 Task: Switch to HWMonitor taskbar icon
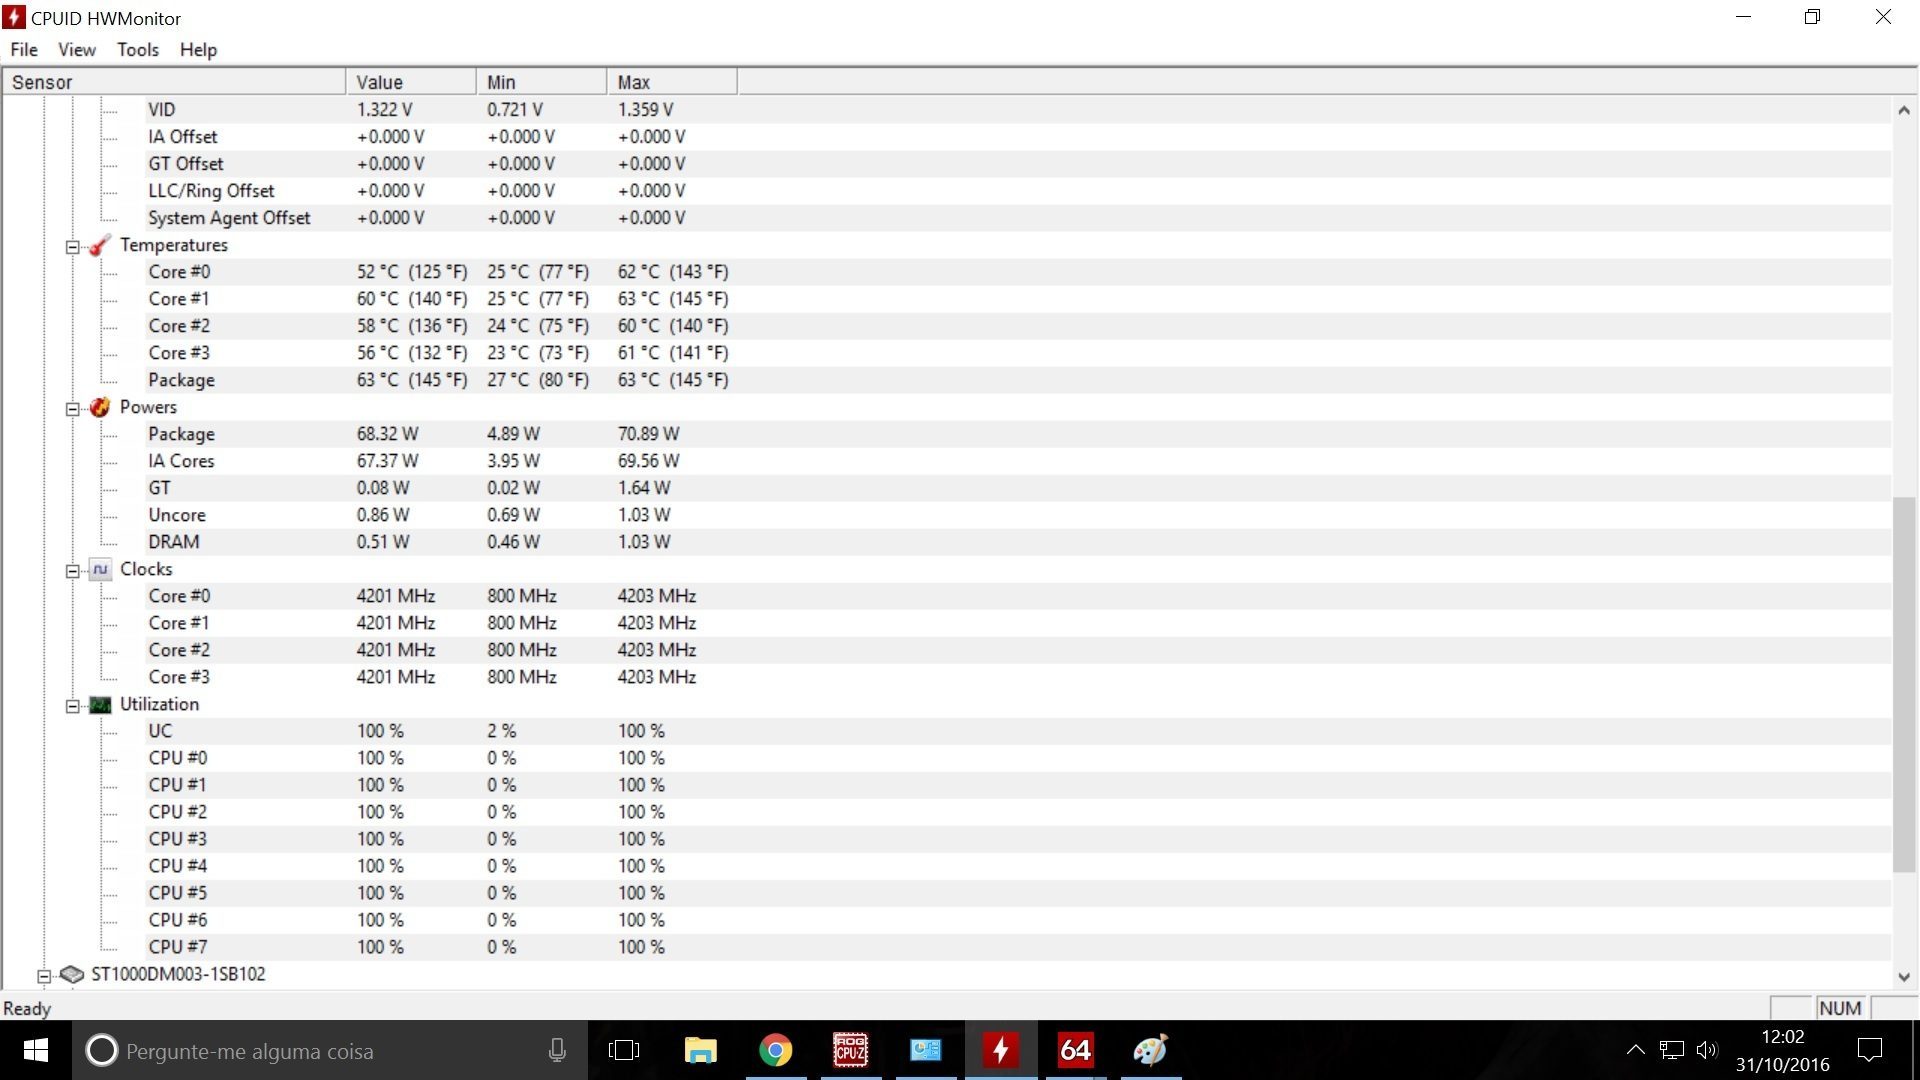[x=1000, y=1050]
